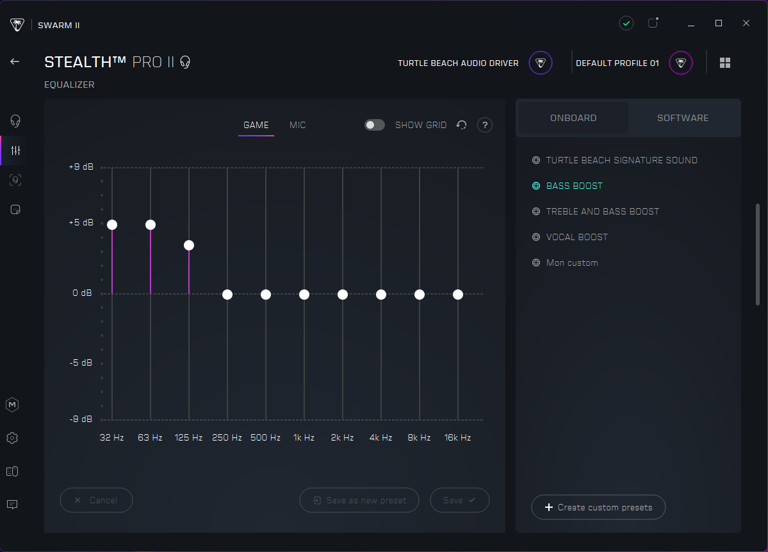Viewport: 768px width, 552px height.
Task: Click the Default Profile 01 label
Action: pos(617,63)
